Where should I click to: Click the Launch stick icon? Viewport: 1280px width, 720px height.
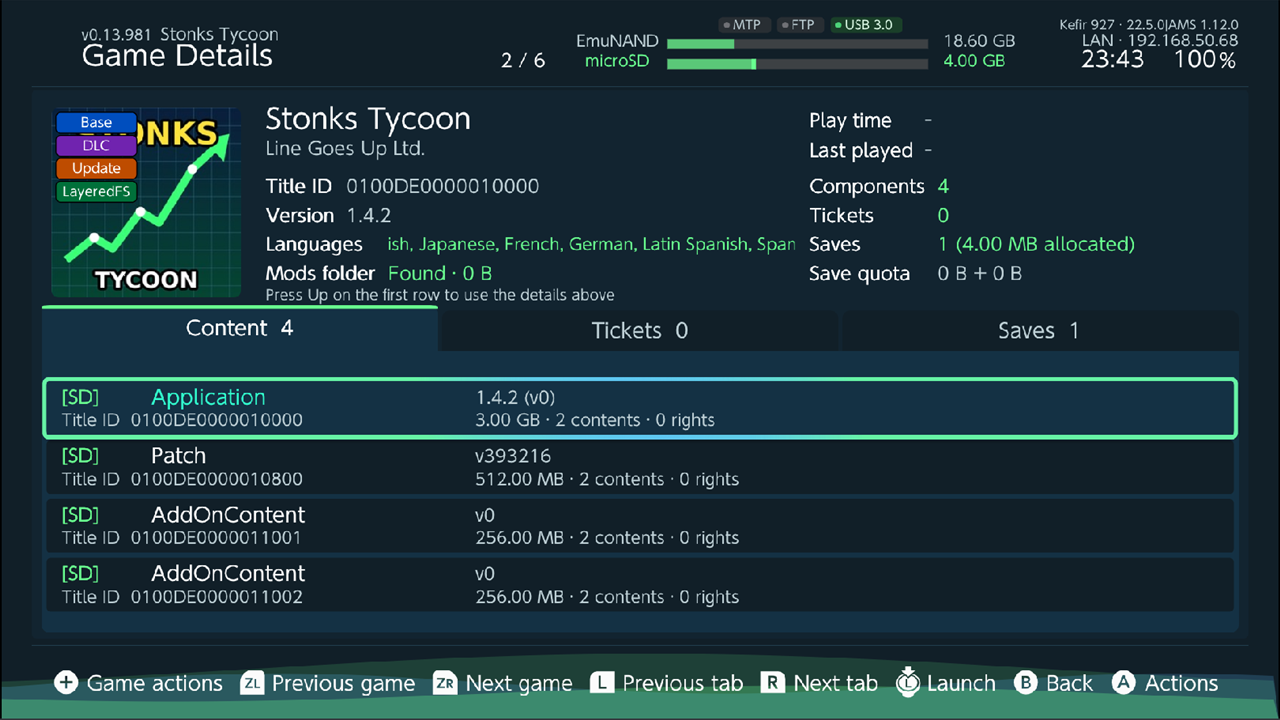tap(908, 681)
